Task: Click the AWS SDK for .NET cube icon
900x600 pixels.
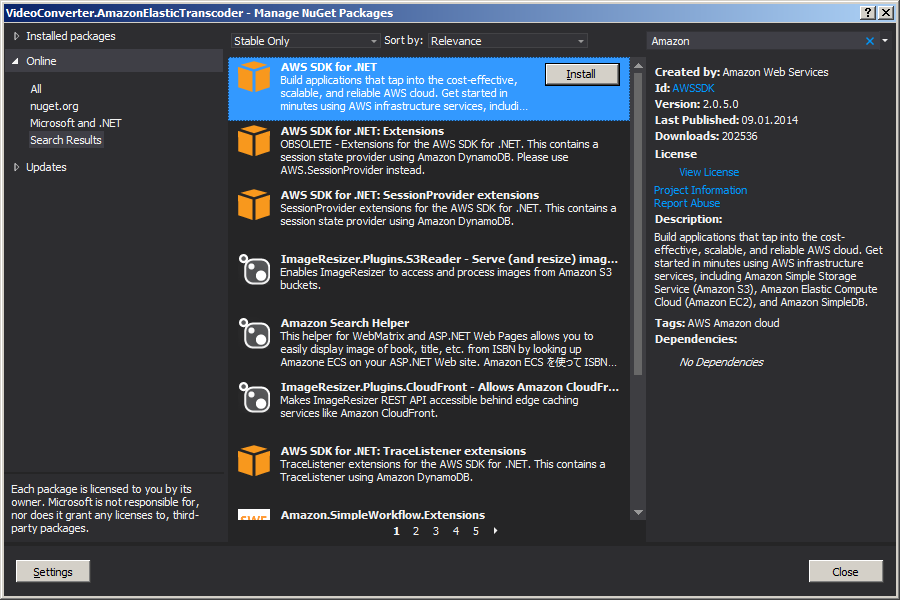Action: tap(254, 82)
